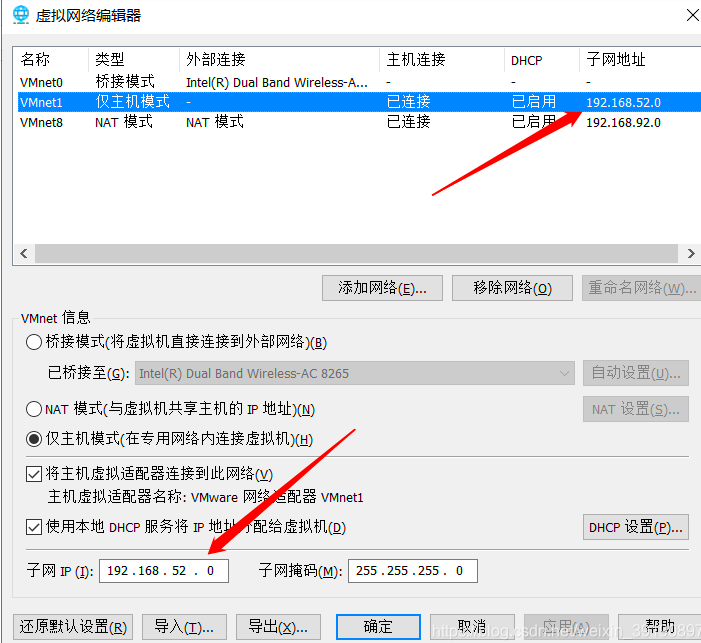Click the Virtual Network Editor title icon
The height and width of the screenshot is (643, 701).
(x=20, y=15)
